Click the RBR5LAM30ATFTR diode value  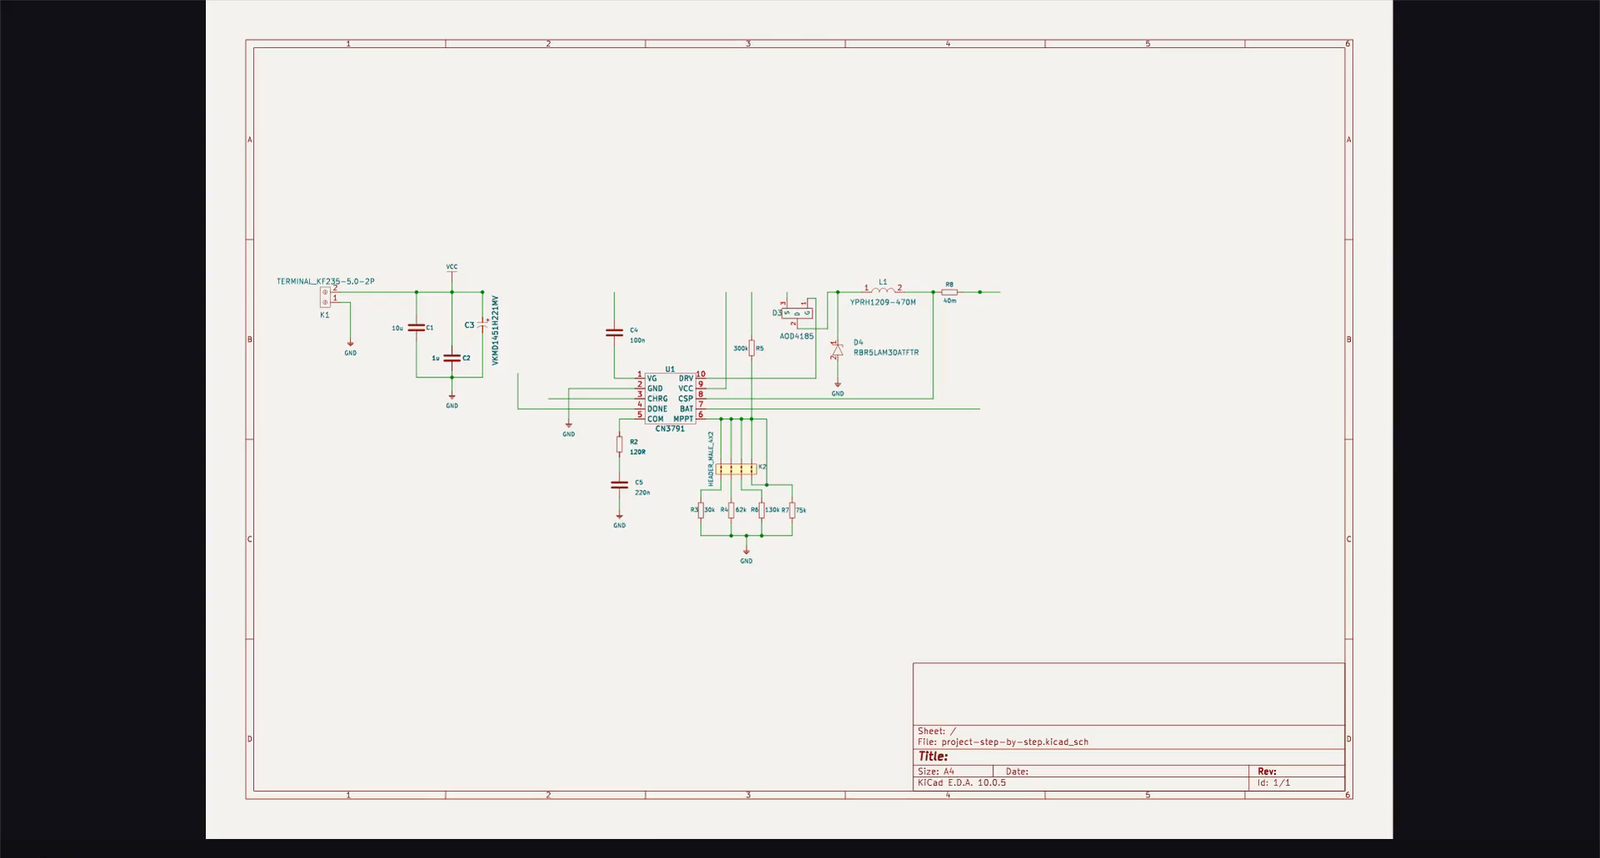[886, 352]
